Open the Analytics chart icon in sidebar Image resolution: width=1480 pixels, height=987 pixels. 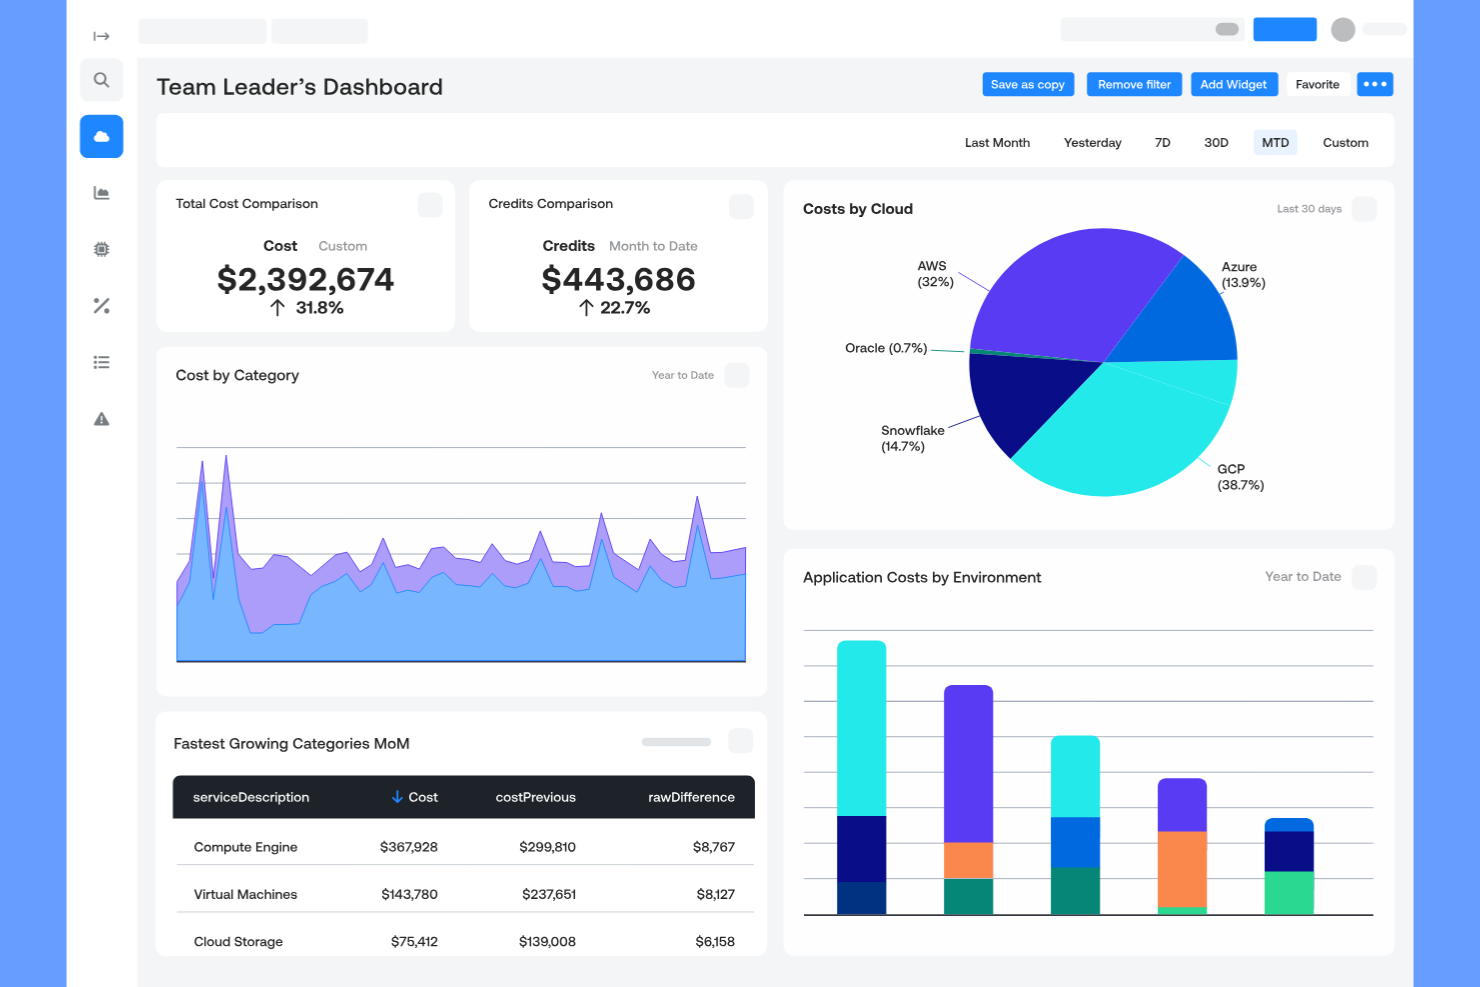(x=101, y=193)
